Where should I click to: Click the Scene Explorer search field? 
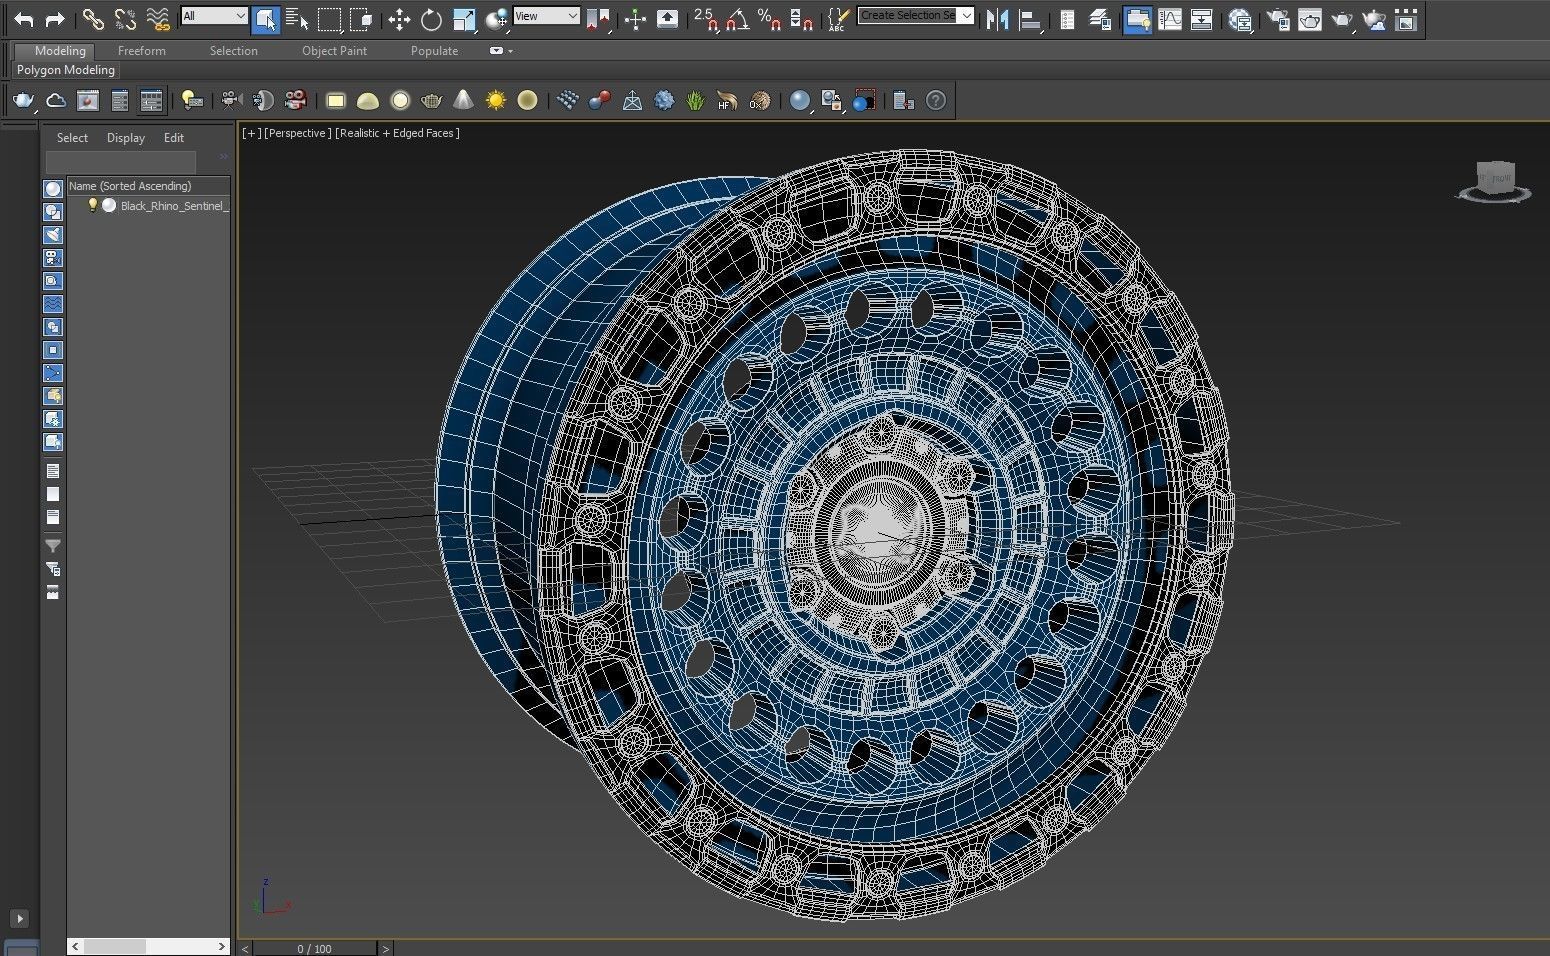pos(121,161)
